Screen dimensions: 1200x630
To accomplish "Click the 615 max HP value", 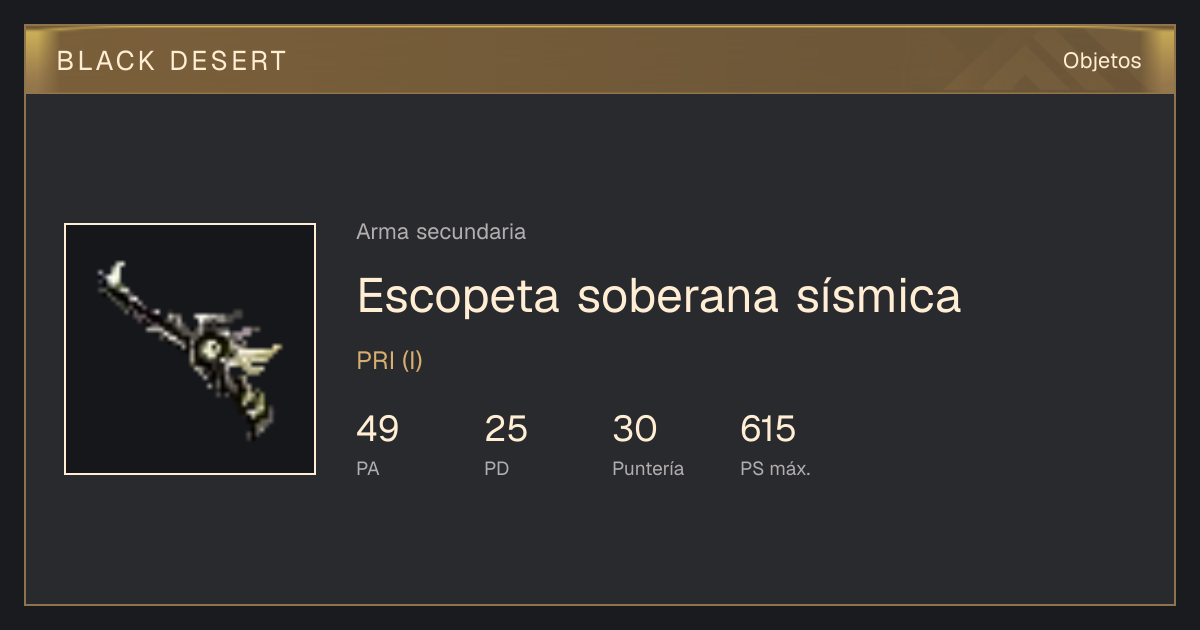I will [768, 429].
